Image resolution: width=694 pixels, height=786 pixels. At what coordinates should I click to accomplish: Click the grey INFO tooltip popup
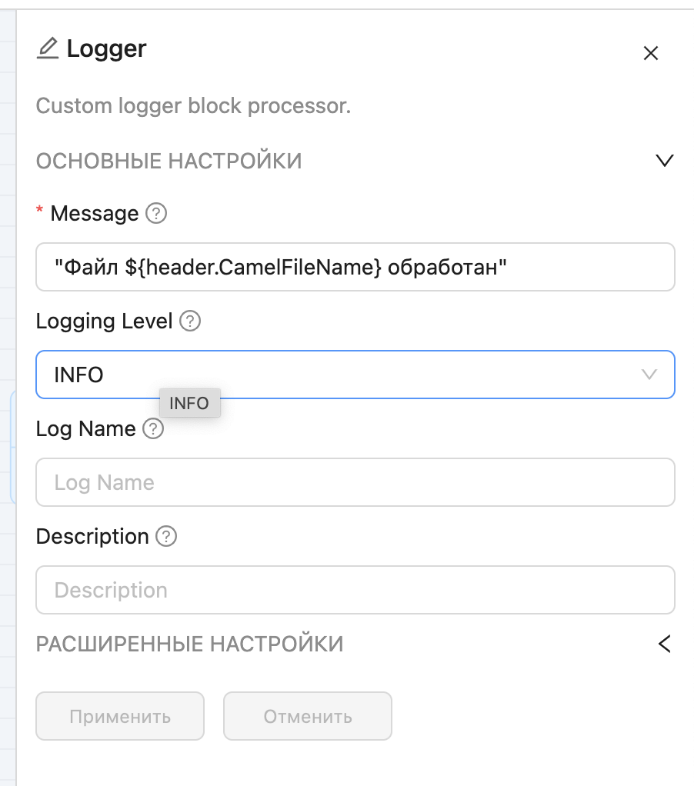(x=189, y=403)
